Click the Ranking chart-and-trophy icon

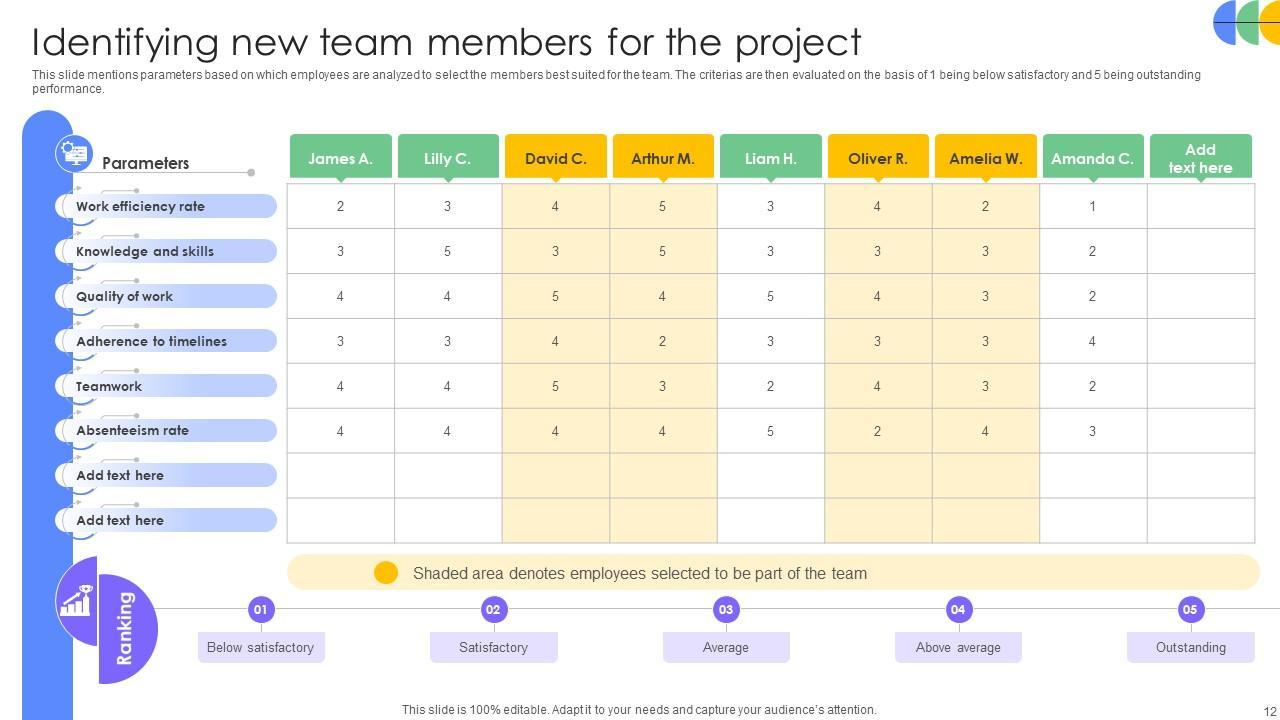click(77, 601)
